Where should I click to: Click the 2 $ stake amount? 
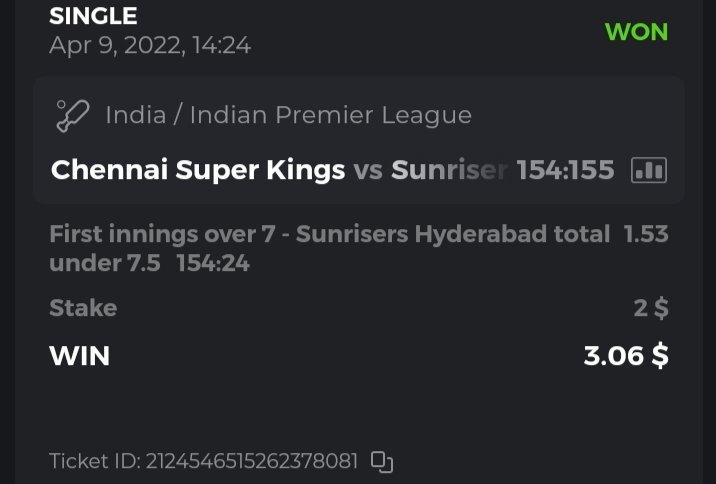click(651, 308)
